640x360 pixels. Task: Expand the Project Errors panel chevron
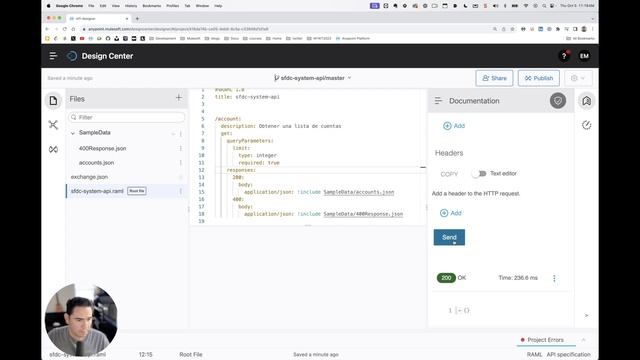click(583, 340)
